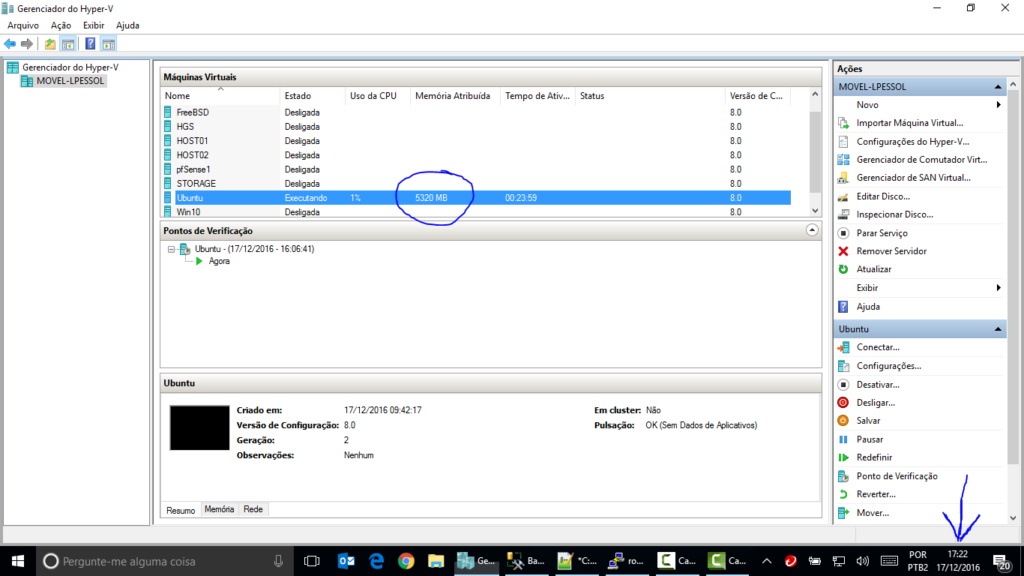Open Edge browser from the taskbar
The height and width of the screenshot is (576, 1024).
(x=376, y=561)
